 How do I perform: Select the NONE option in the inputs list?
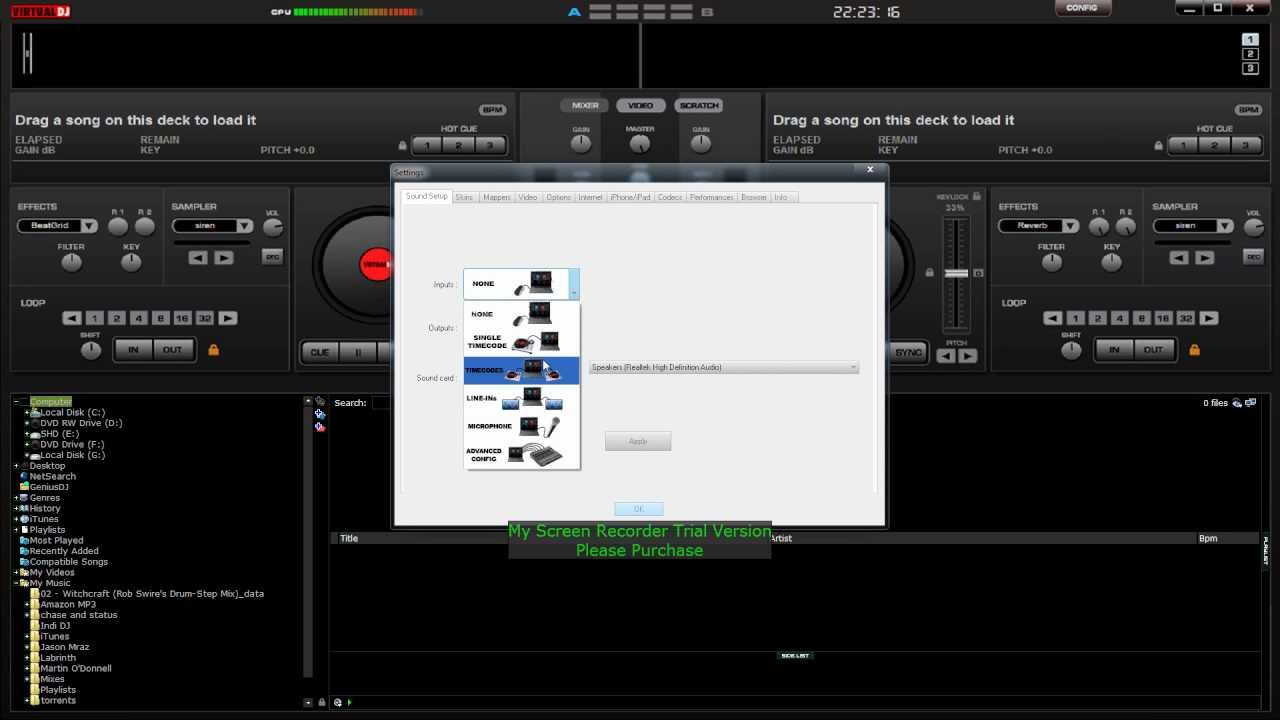pos(521,315)
